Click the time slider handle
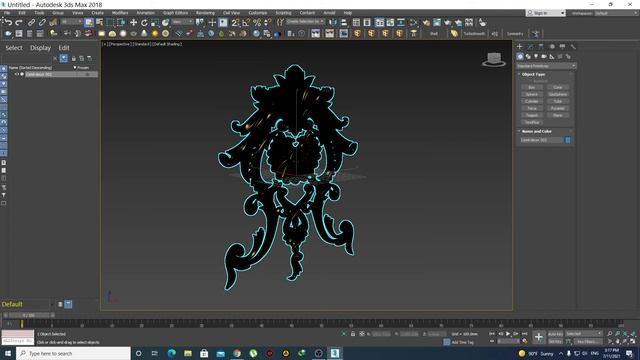640x360 pixels. pyautogui.click(x=29, y=316)
